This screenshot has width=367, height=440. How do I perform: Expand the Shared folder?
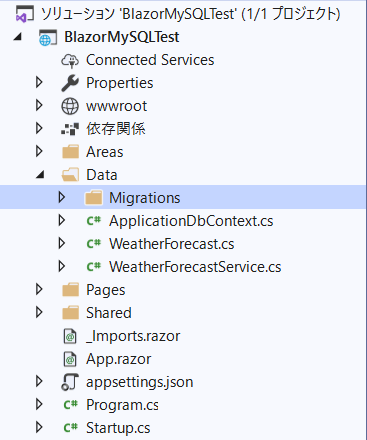(x=39, y=312)
